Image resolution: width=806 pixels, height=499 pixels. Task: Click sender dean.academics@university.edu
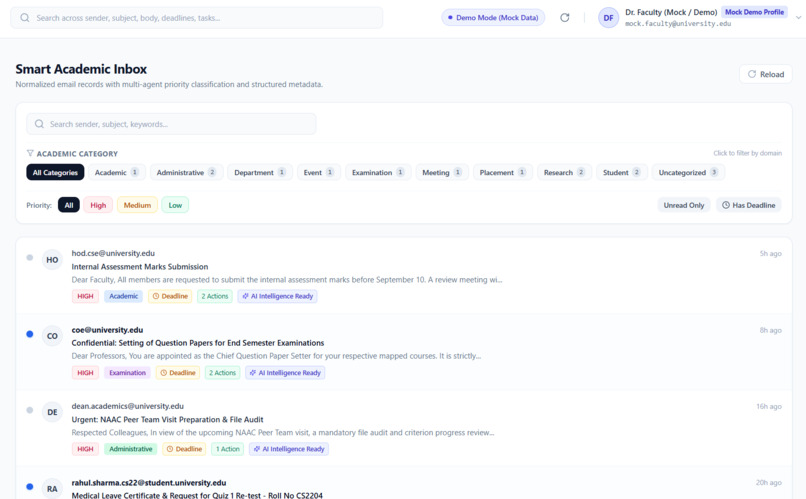[127, 406]
